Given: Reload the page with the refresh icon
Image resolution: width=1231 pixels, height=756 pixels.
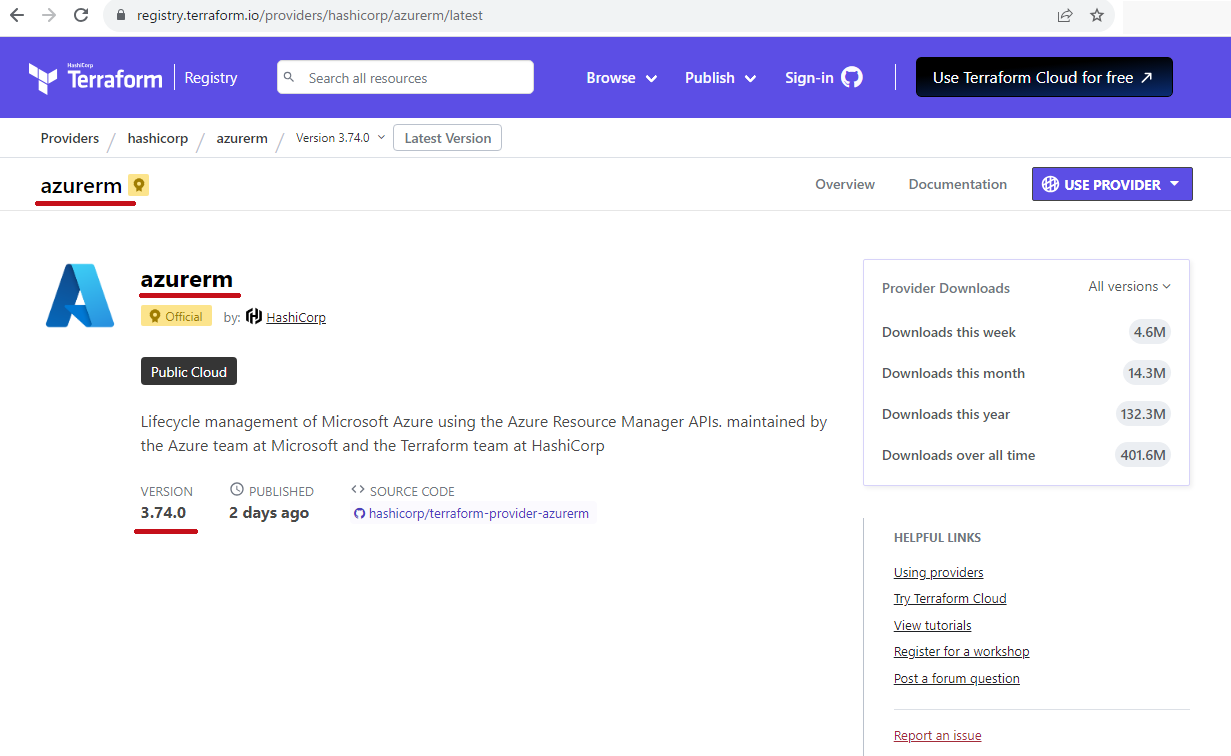Looking at the screenshot, I should pyautogui.click(x=82, y=16).
